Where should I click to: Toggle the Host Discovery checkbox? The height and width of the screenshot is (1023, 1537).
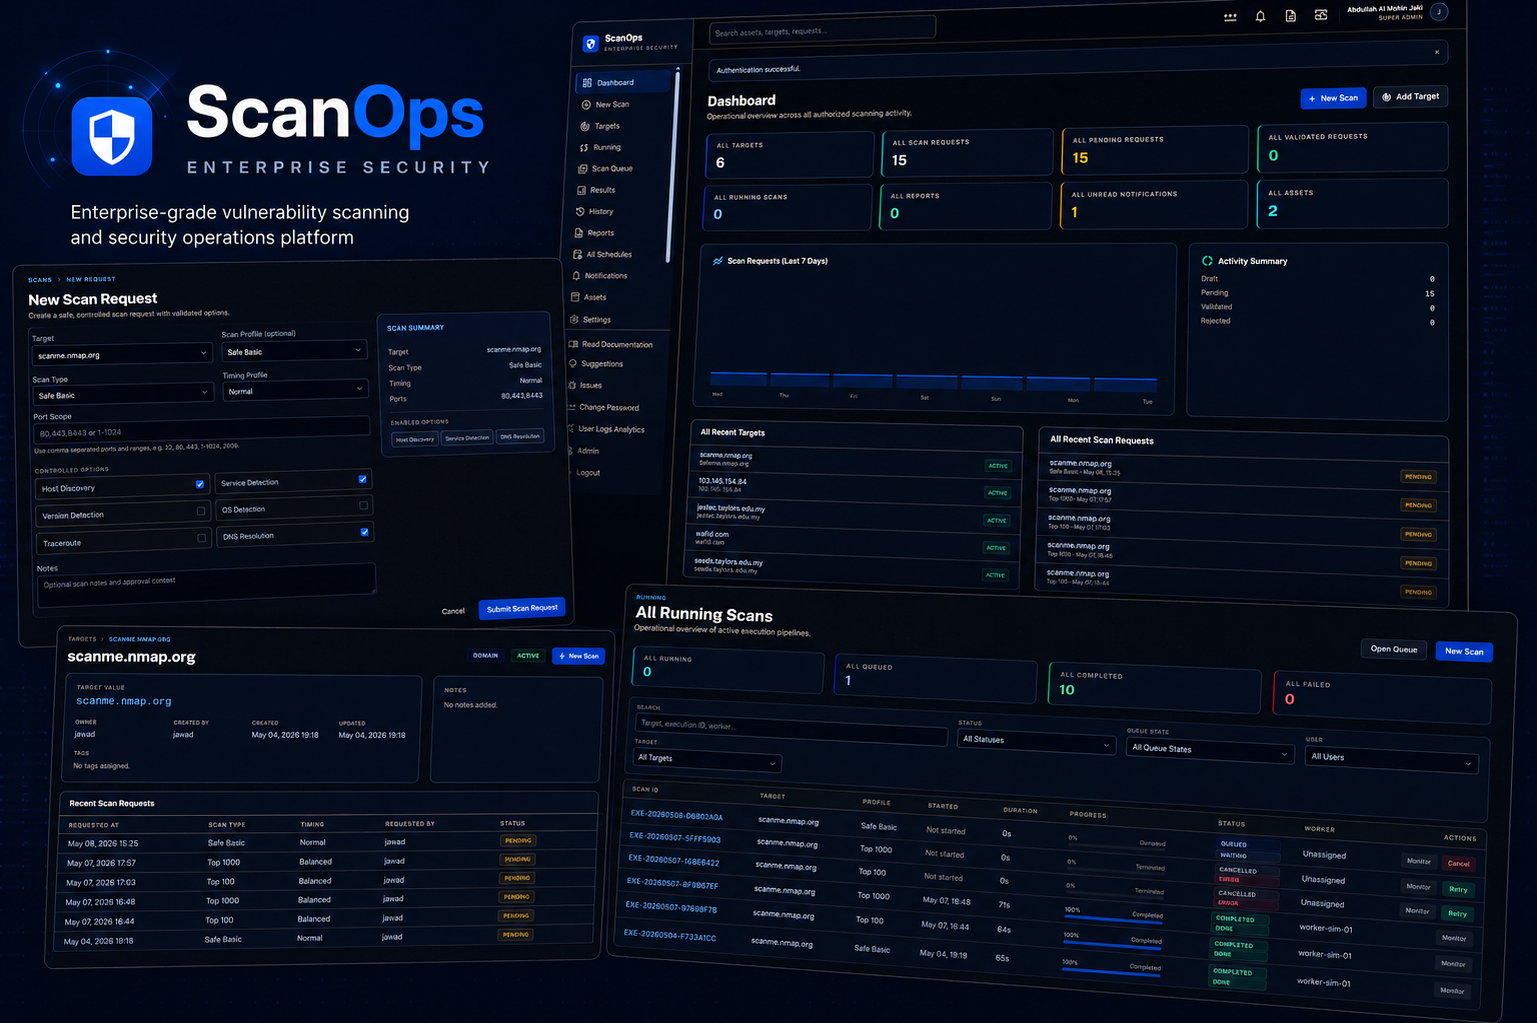(x=200, y=484)
